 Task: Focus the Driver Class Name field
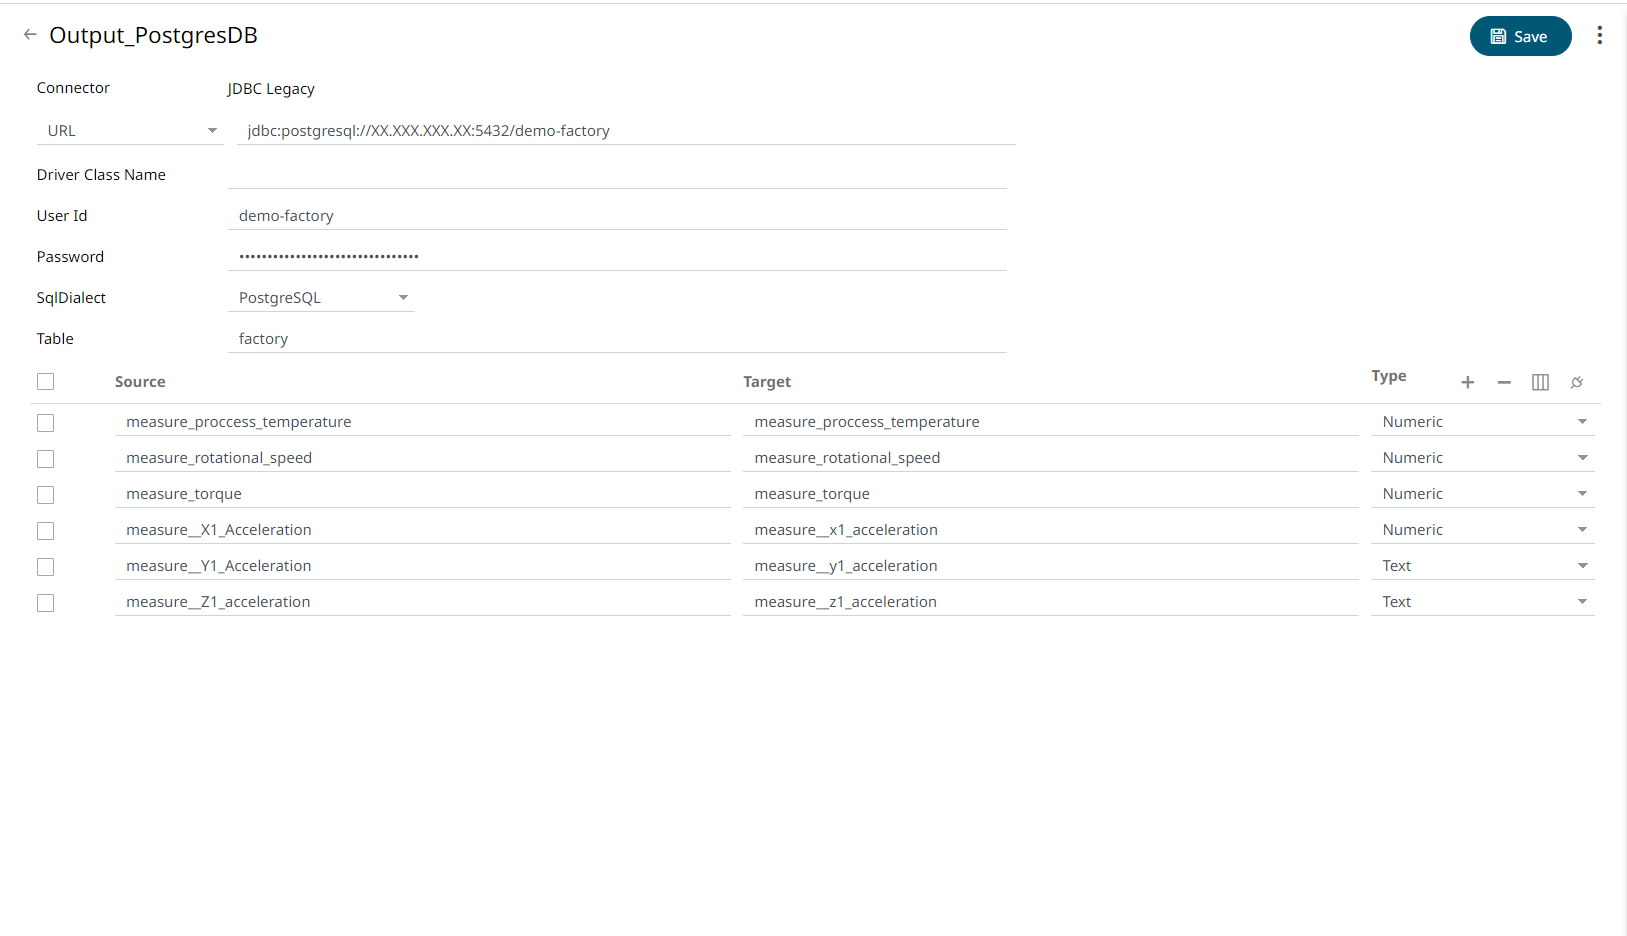(x=616, y=175)
